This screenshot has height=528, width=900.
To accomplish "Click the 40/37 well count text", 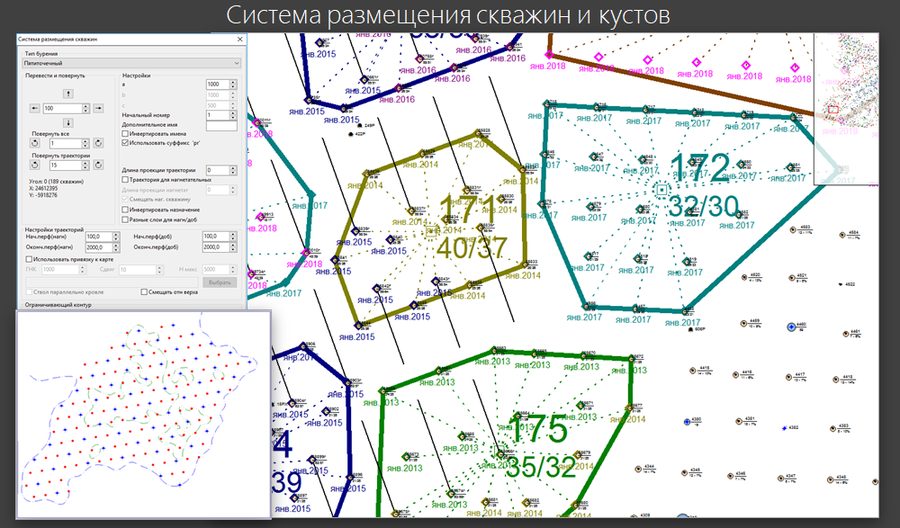I will click(472, 247).
